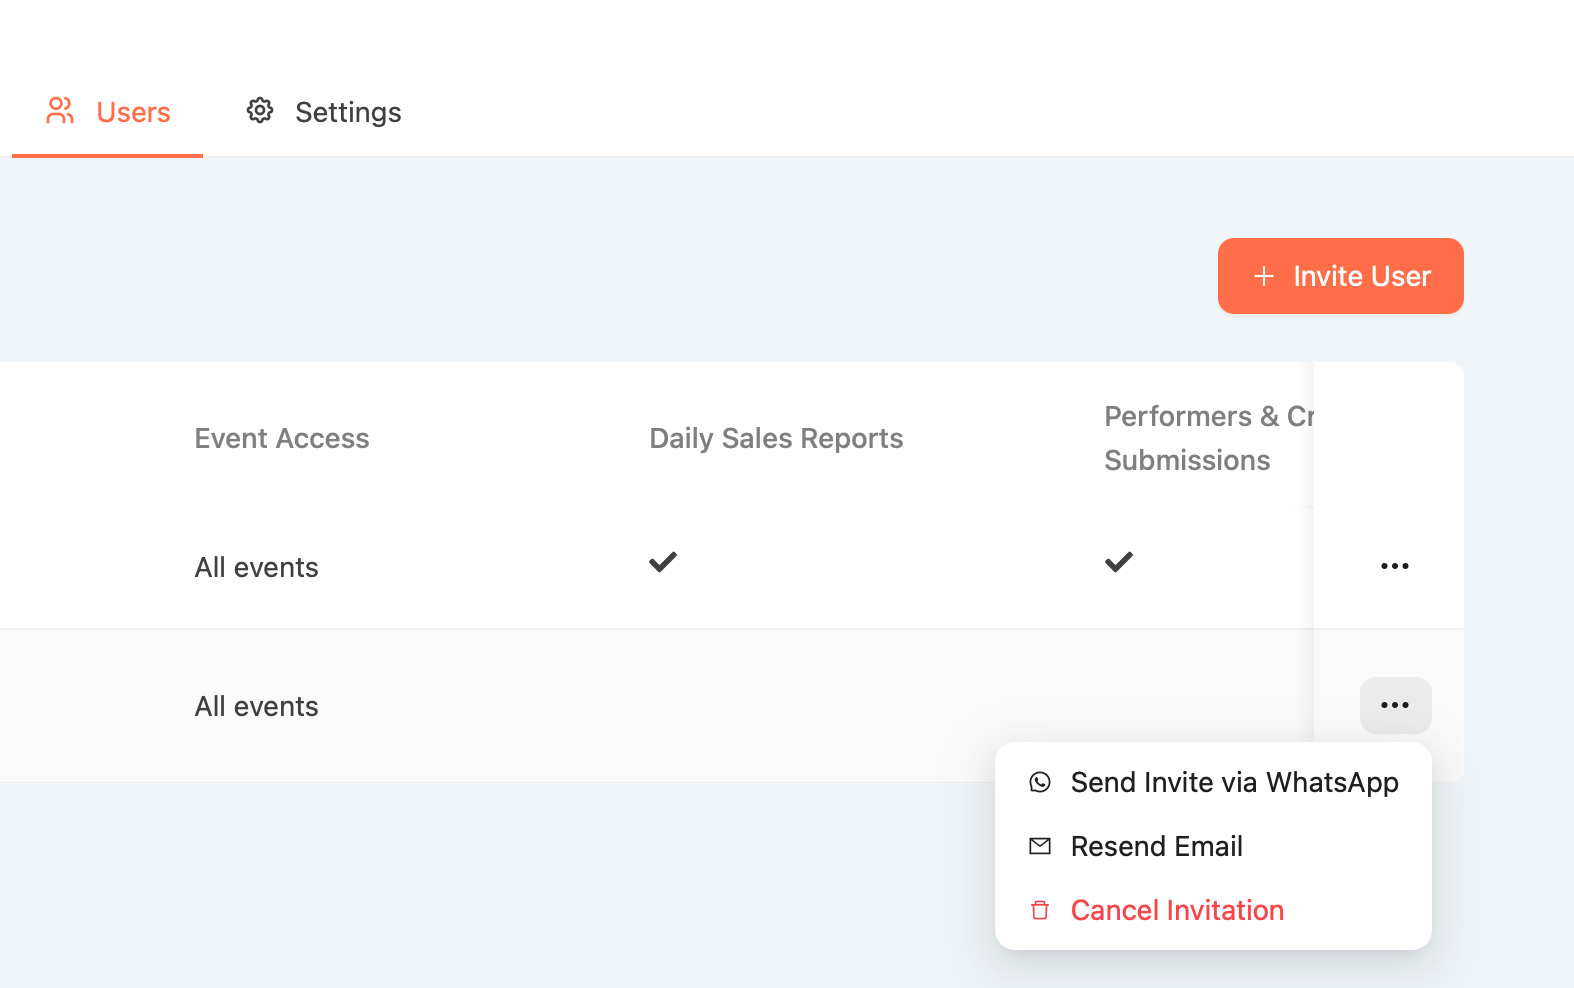Click the envelope icon beside Resend Email

tap(1040, 846)
